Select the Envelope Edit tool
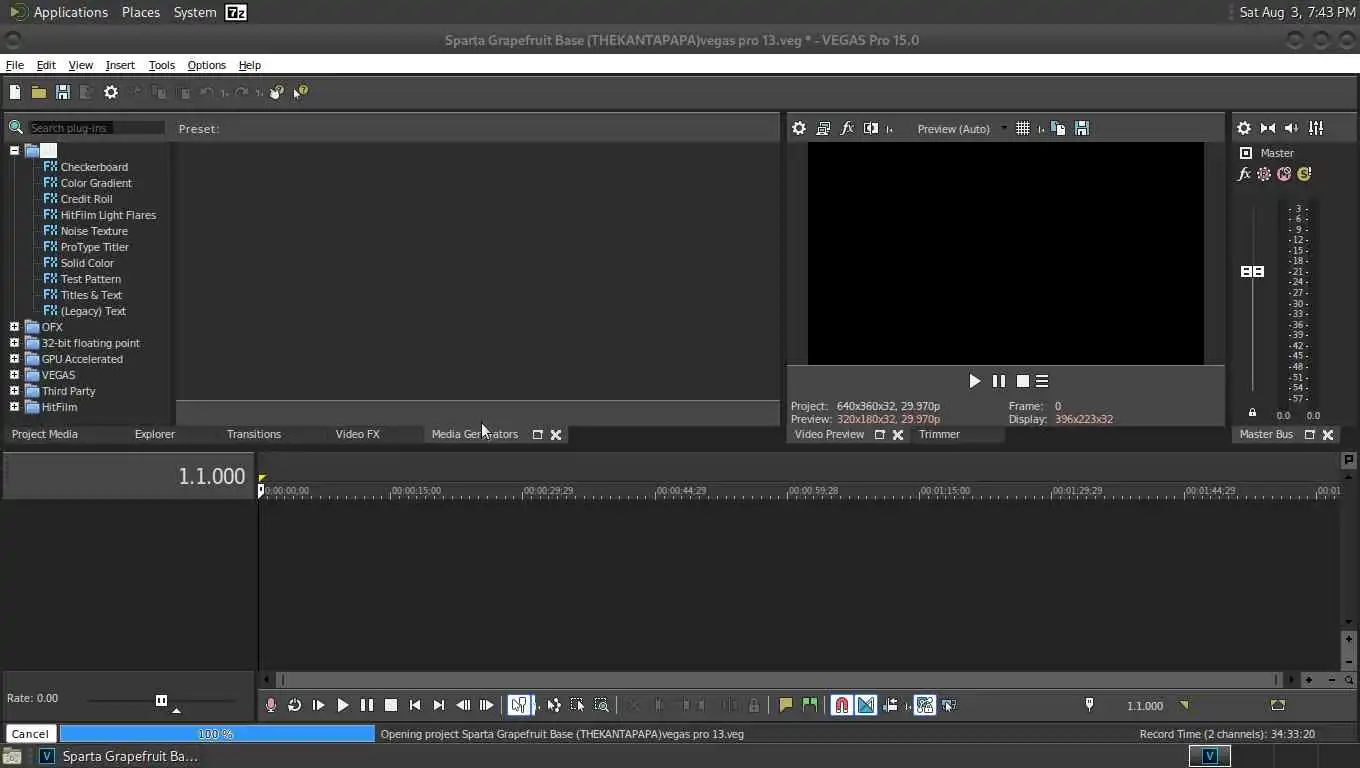 (x=554, y=705)
